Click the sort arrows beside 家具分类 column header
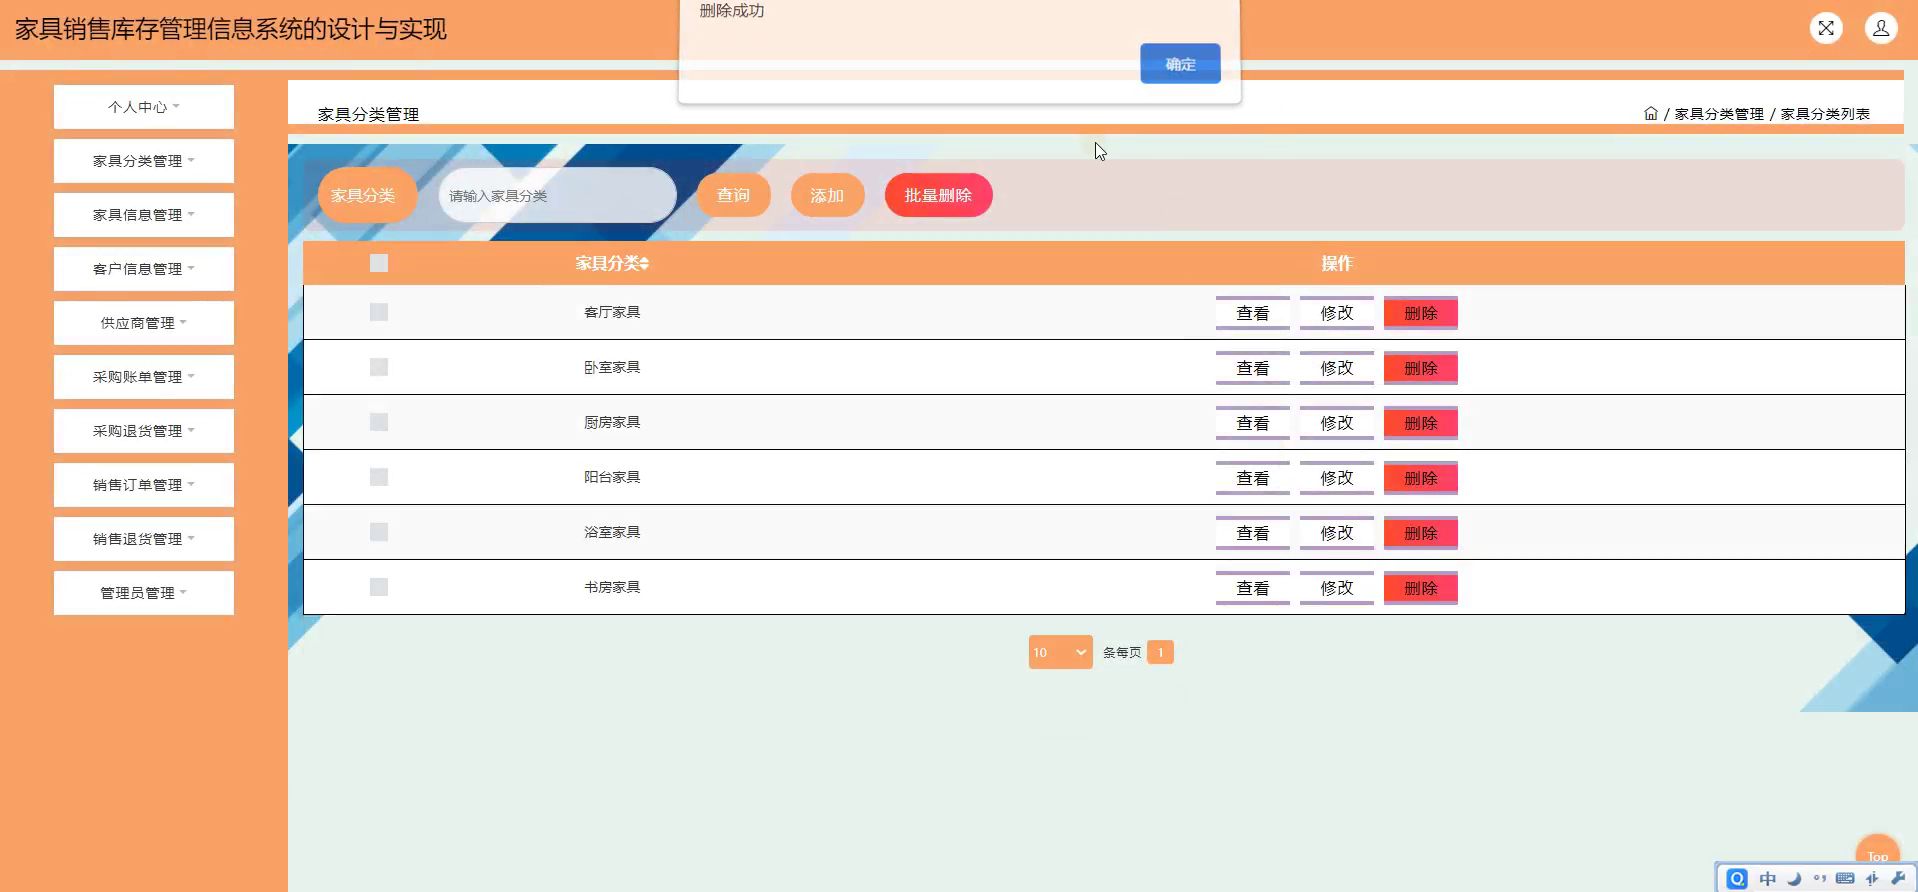1918x892 pixels. pos(645,264)
